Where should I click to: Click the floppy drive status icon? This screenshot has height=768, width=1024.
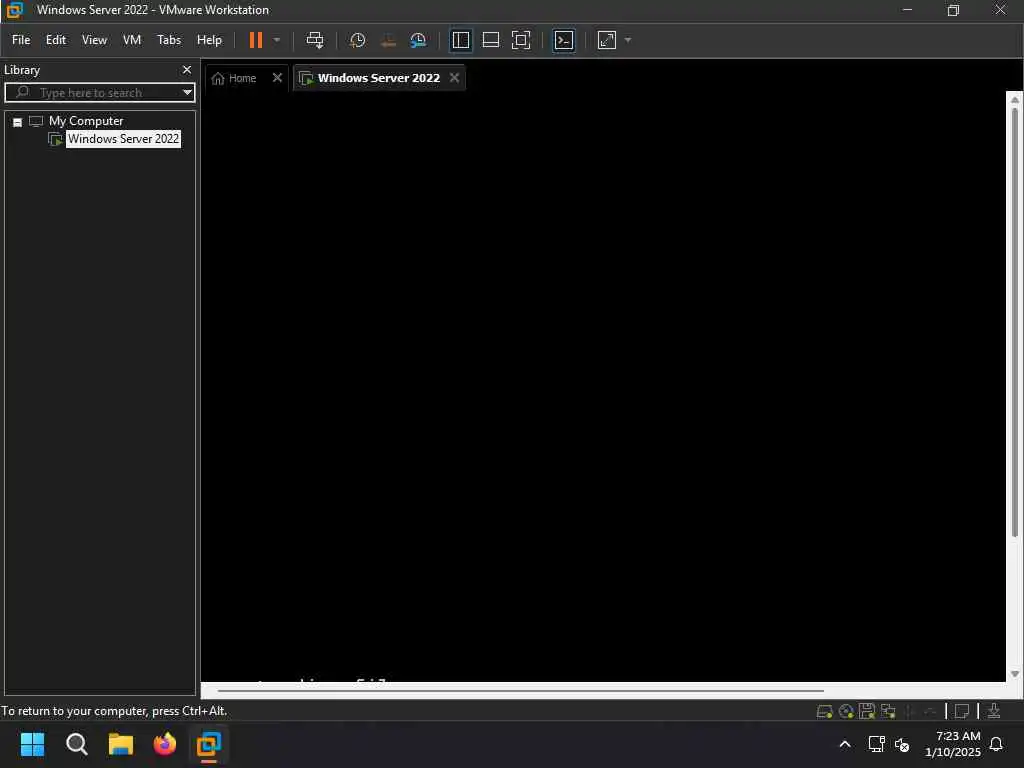[x=867, y=711]
